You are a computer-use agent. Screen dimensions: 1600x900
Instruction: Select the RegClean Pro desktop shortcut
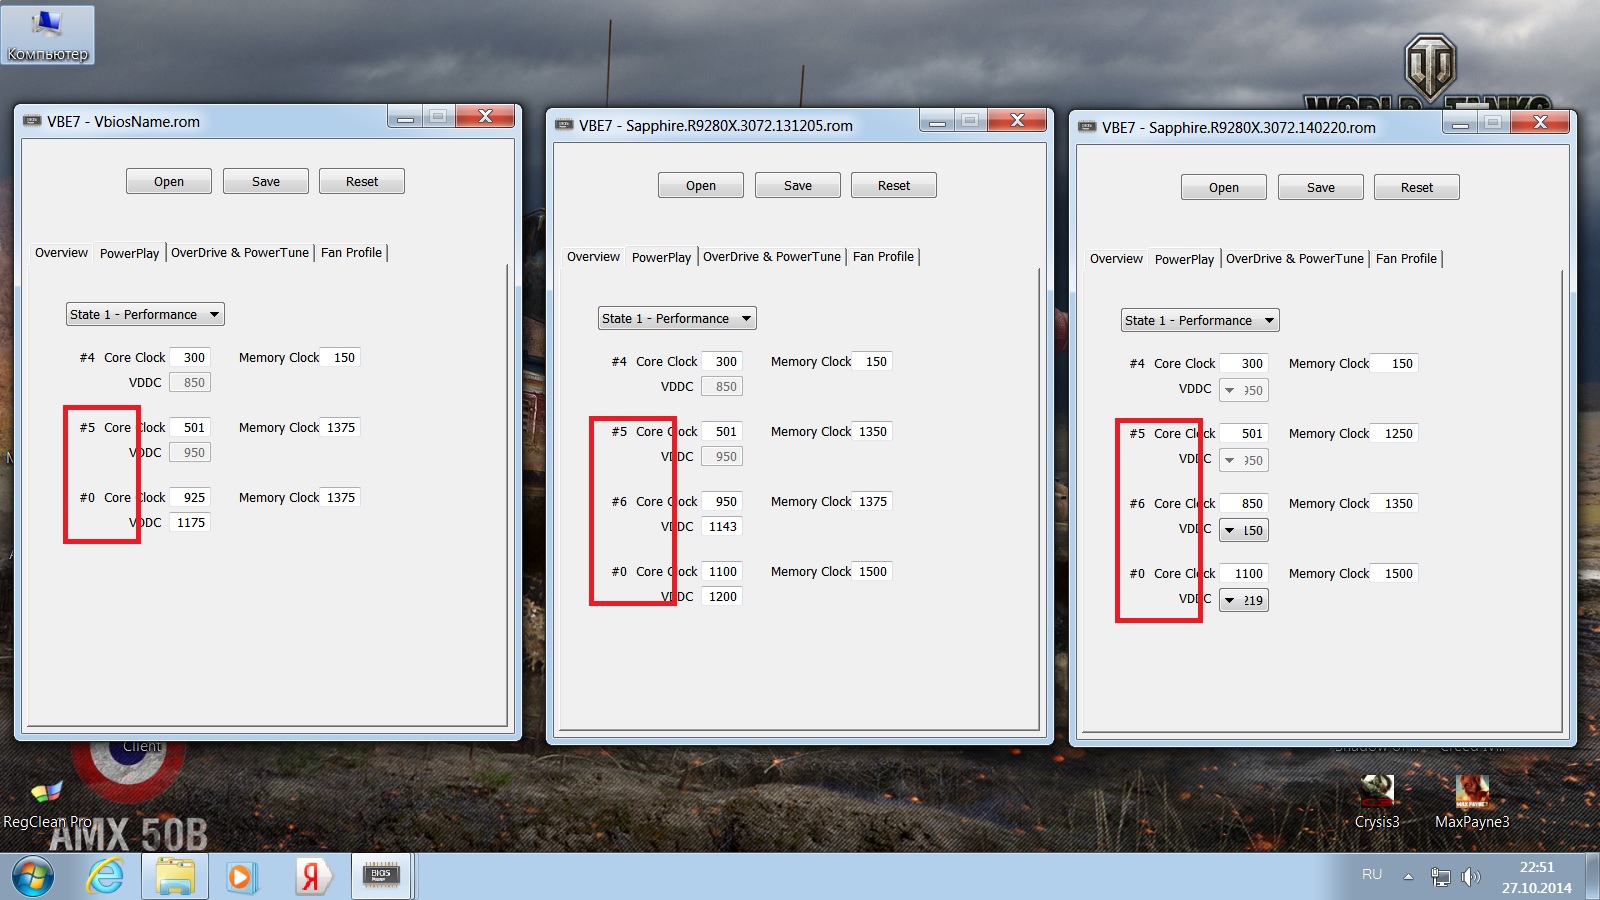(x=47, y=805)
